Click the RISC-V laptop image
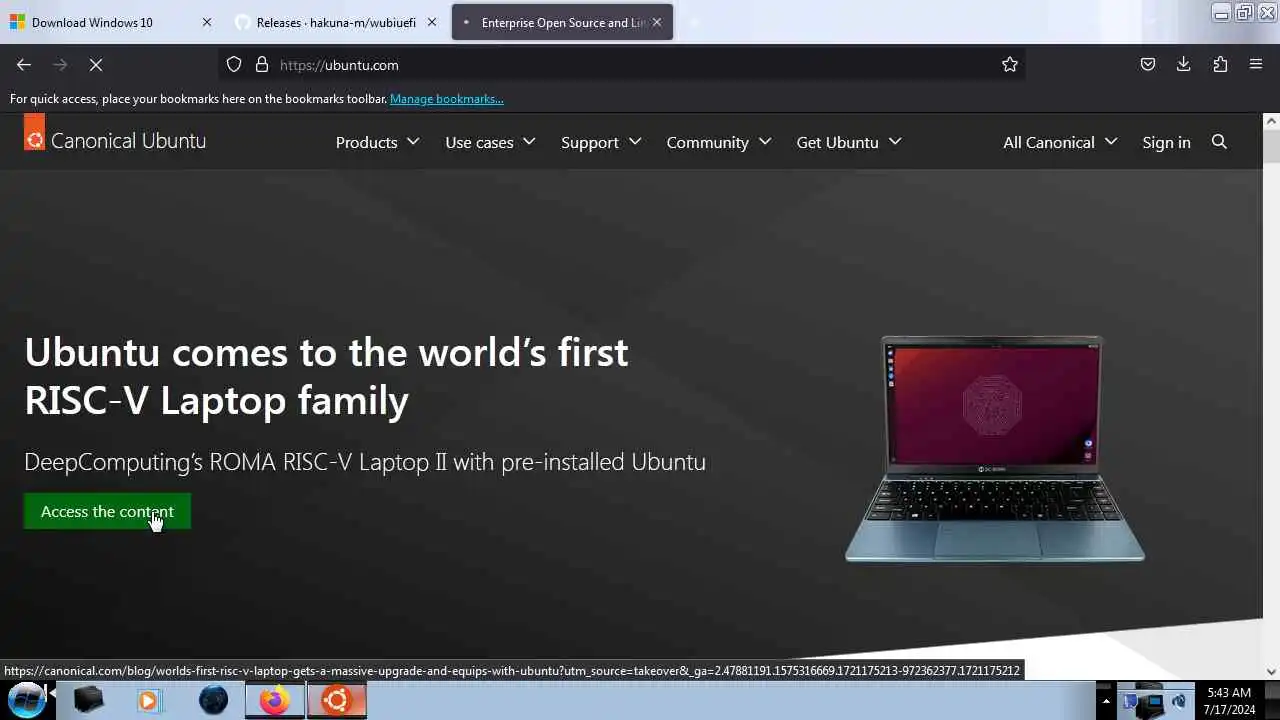 tap(994, 448)
